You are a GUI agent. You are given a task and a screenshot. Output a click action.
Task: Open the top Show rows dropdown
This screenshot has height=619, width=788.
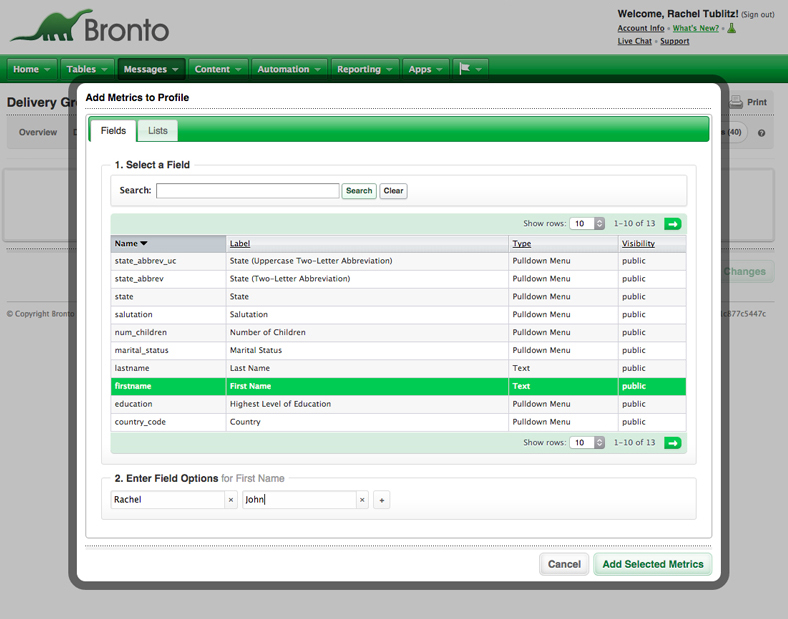coord(586,224)
